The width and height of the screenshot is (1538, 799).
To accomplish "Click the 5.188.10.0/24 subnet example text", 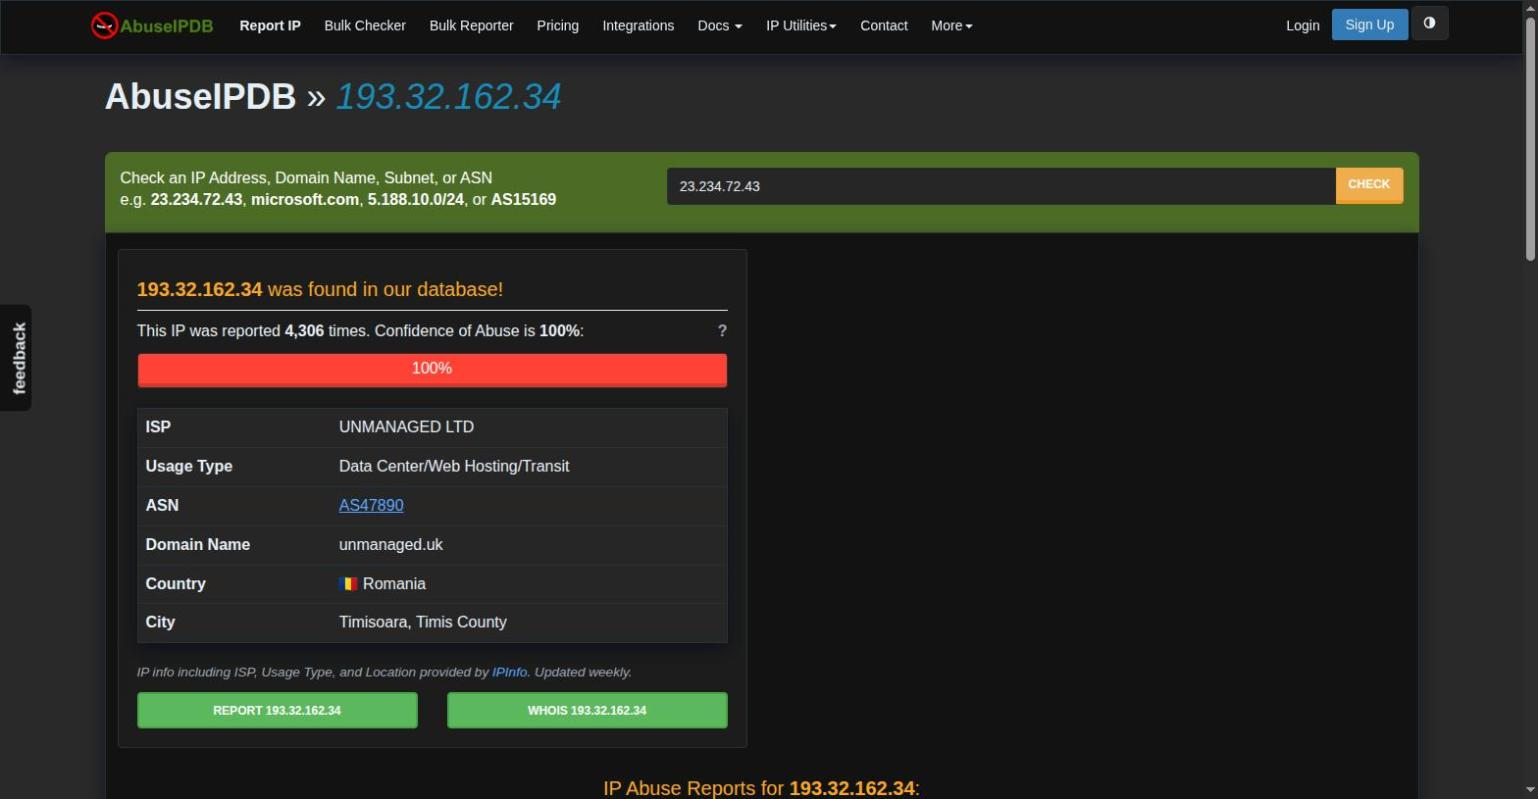I will pyautogui.click(x=416, y=200).
